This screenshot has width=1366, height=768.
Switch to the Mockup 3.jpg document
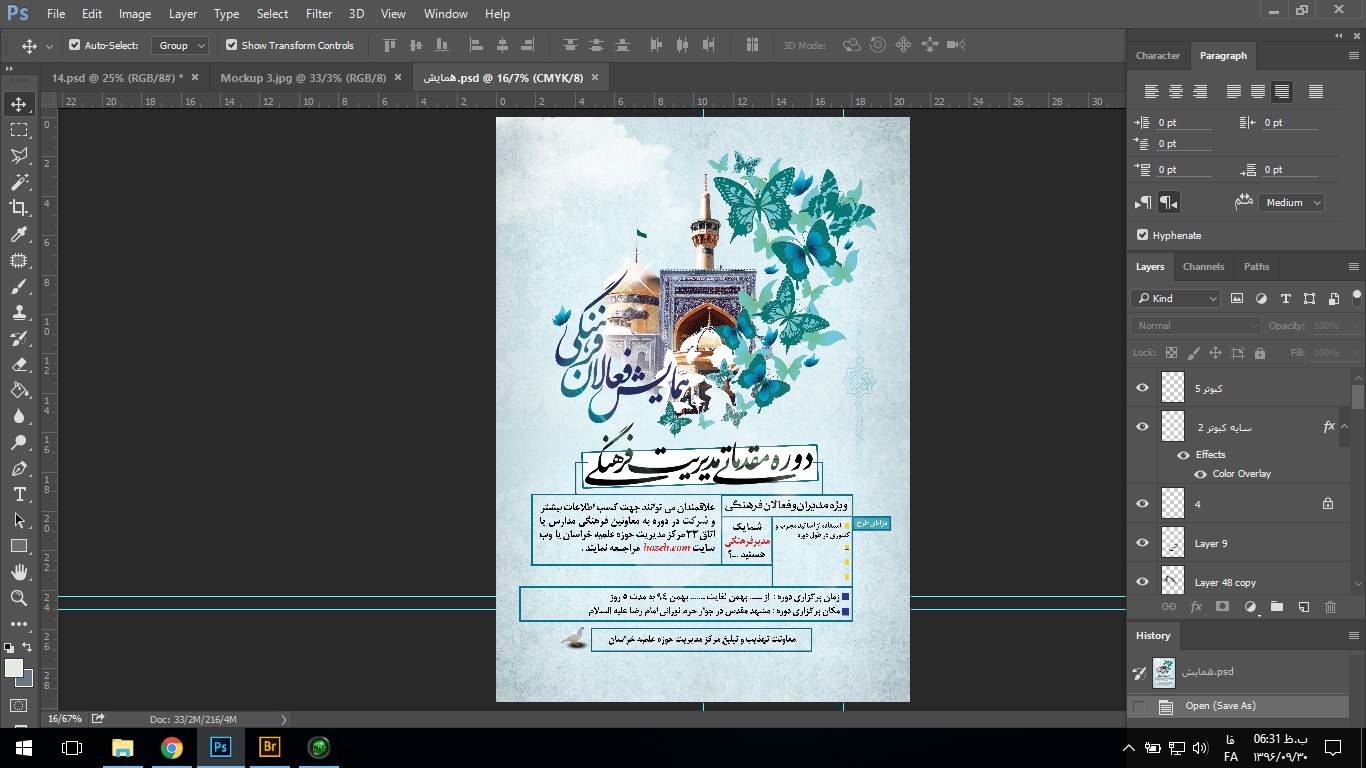point(303,78)
